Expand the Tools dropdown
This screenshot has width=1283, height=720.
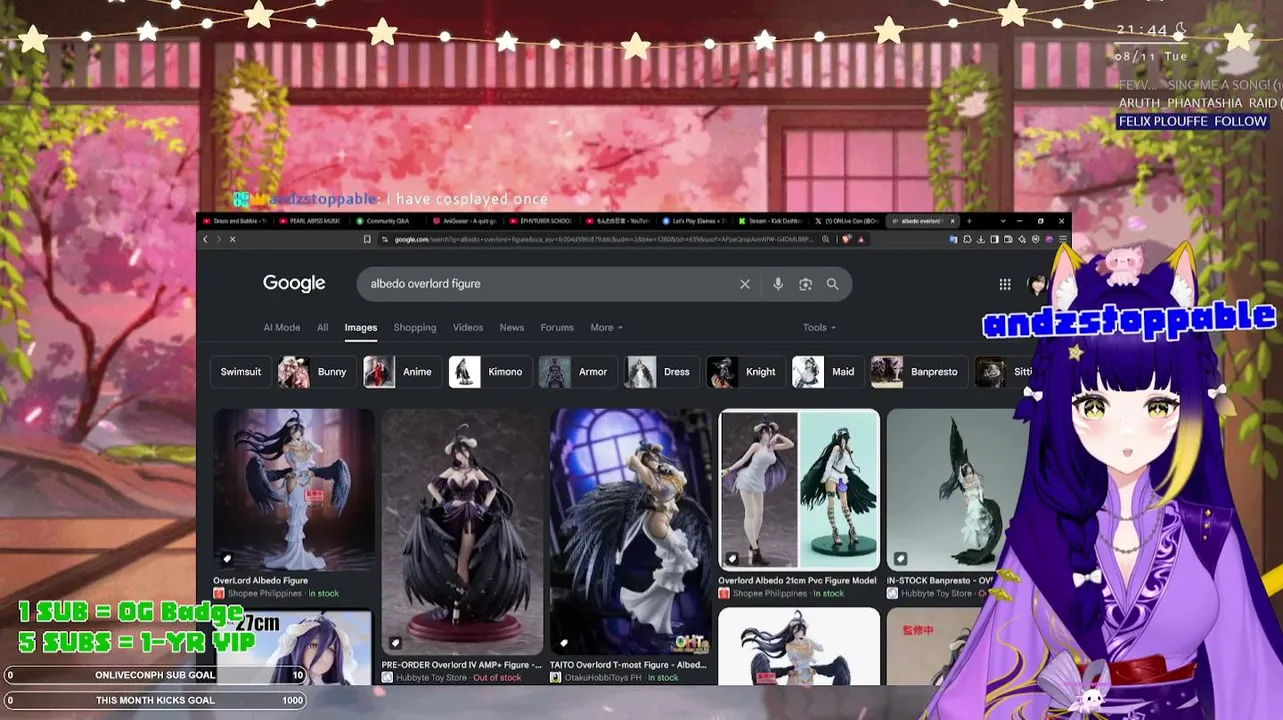(819, 327)
